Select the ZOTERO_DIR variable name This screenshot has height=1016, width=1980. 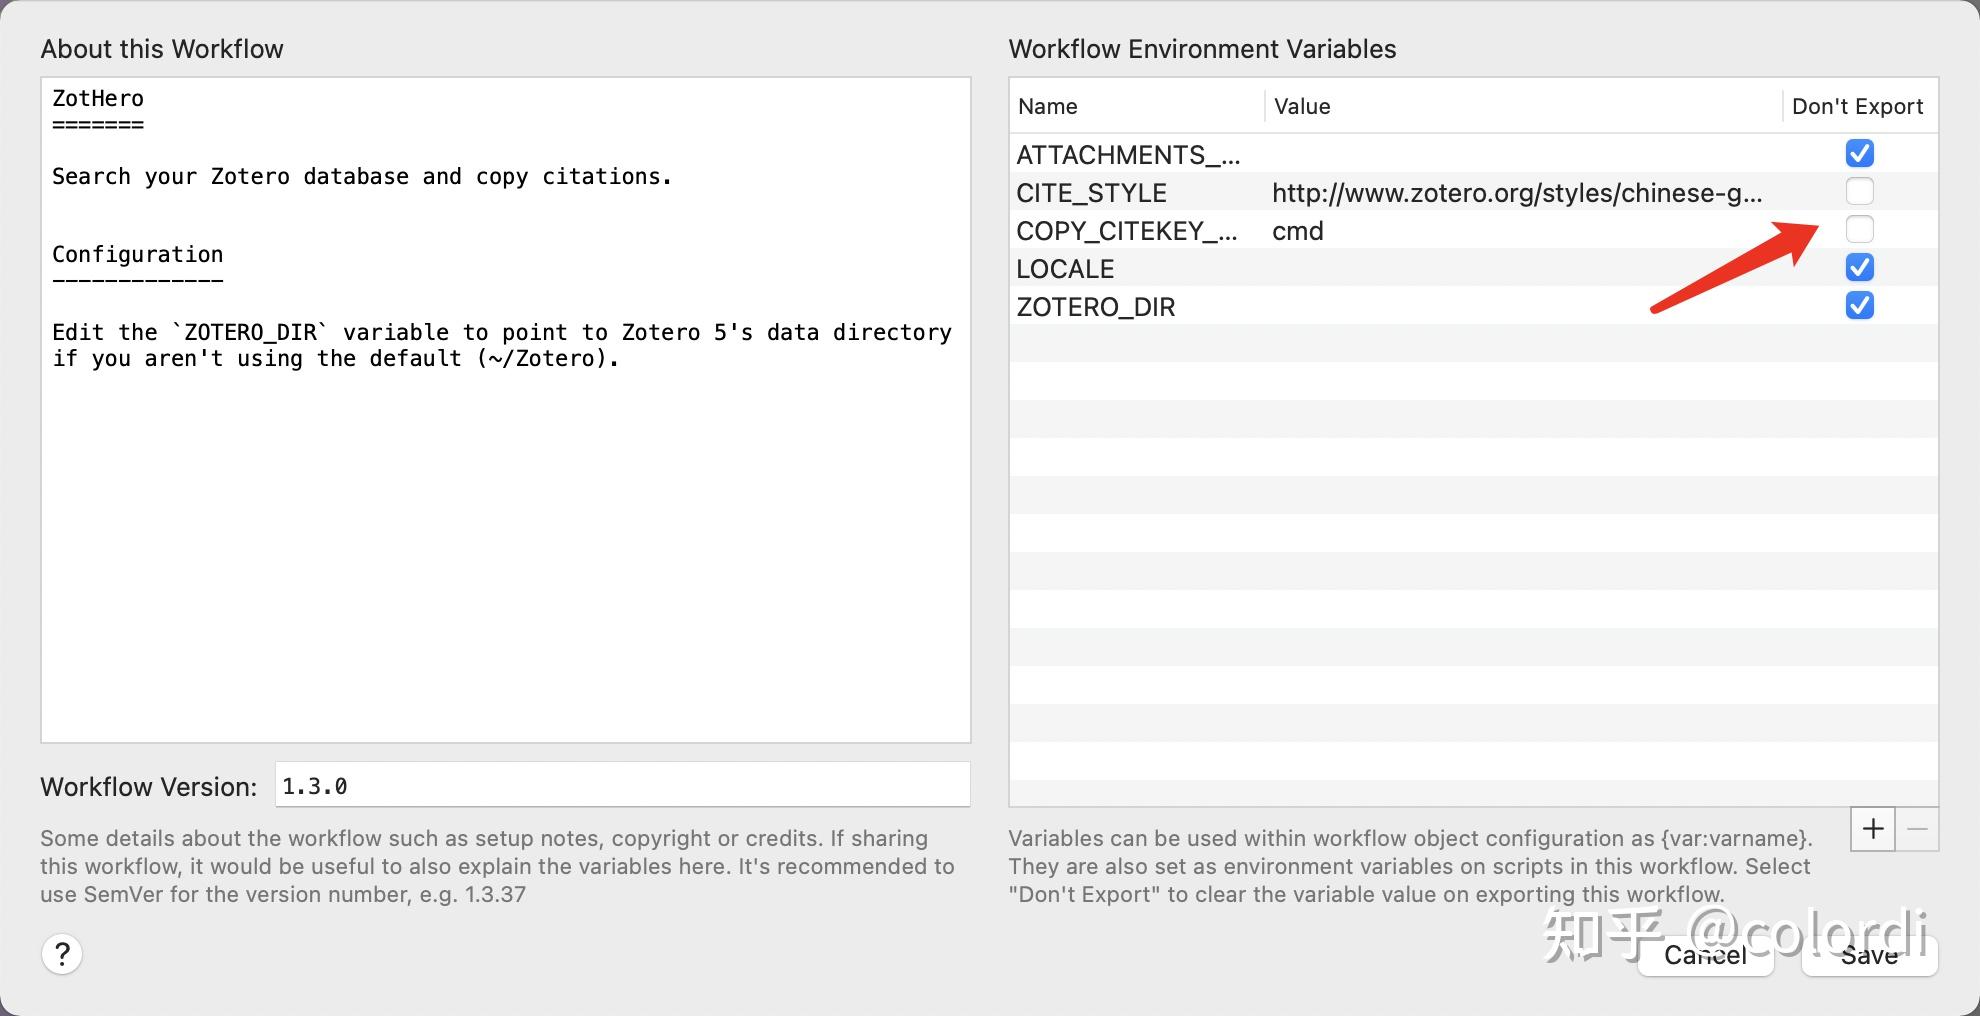1095,307
